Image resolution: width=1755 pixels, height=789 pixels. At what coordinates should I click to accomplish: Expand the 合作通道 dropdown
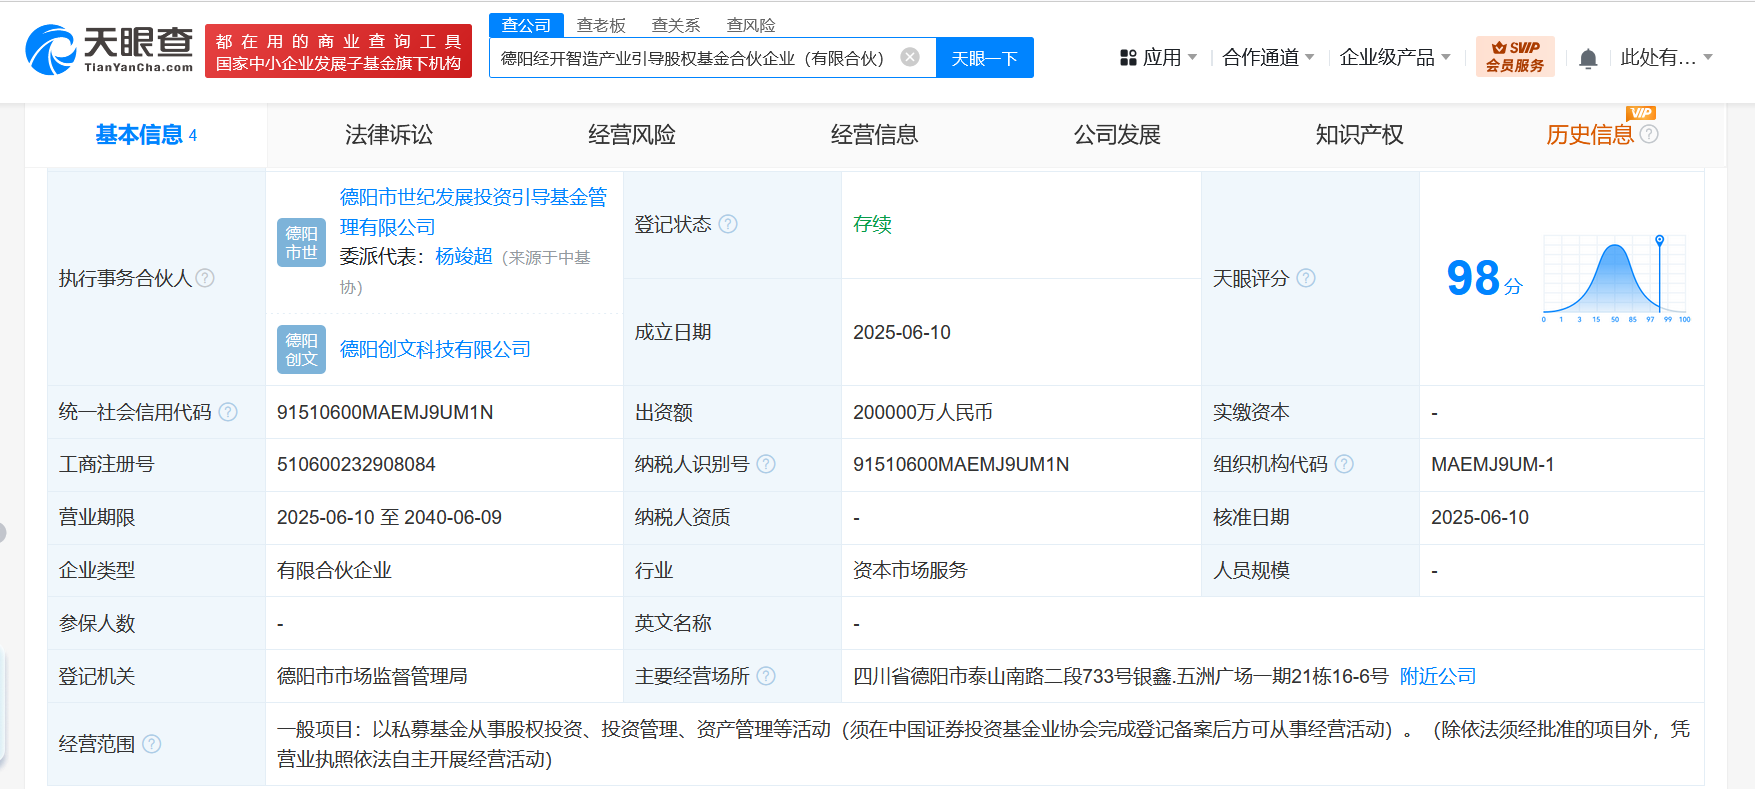coord(1267,58)
